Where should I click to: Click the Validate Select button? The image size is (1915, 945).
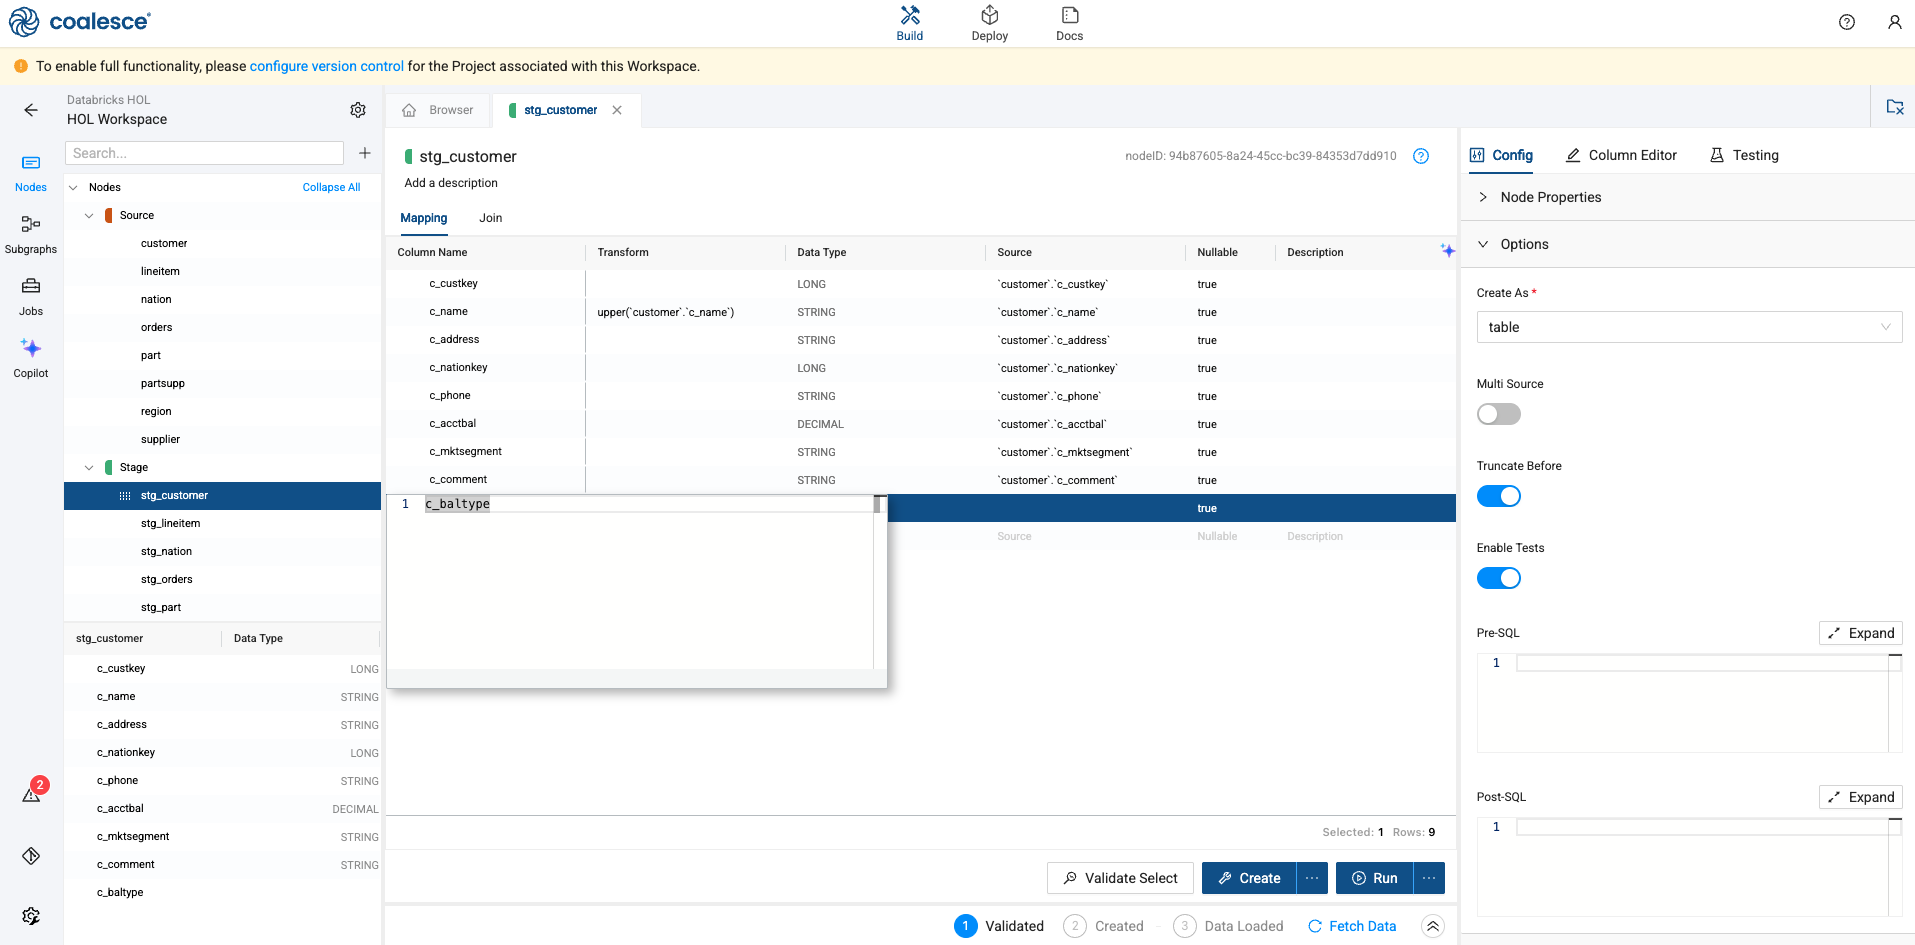tap(1120, 878)
